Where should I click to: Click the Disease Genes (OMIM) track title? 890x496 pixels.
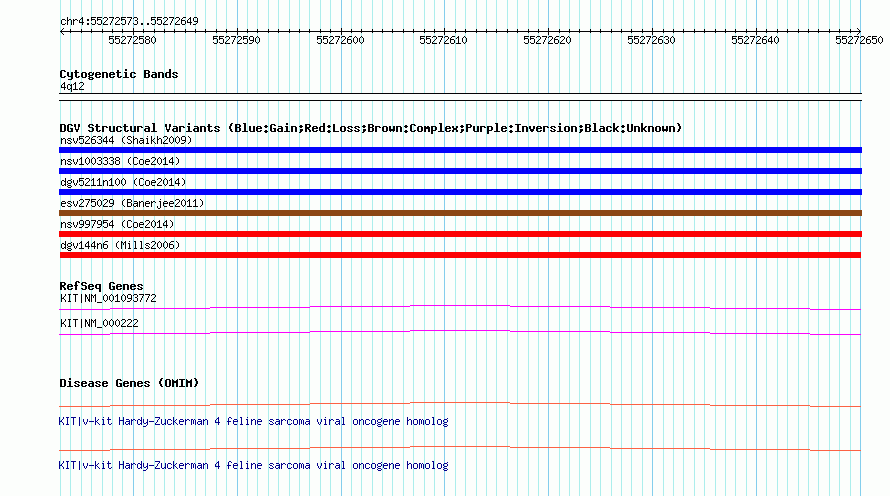[129, 383]
